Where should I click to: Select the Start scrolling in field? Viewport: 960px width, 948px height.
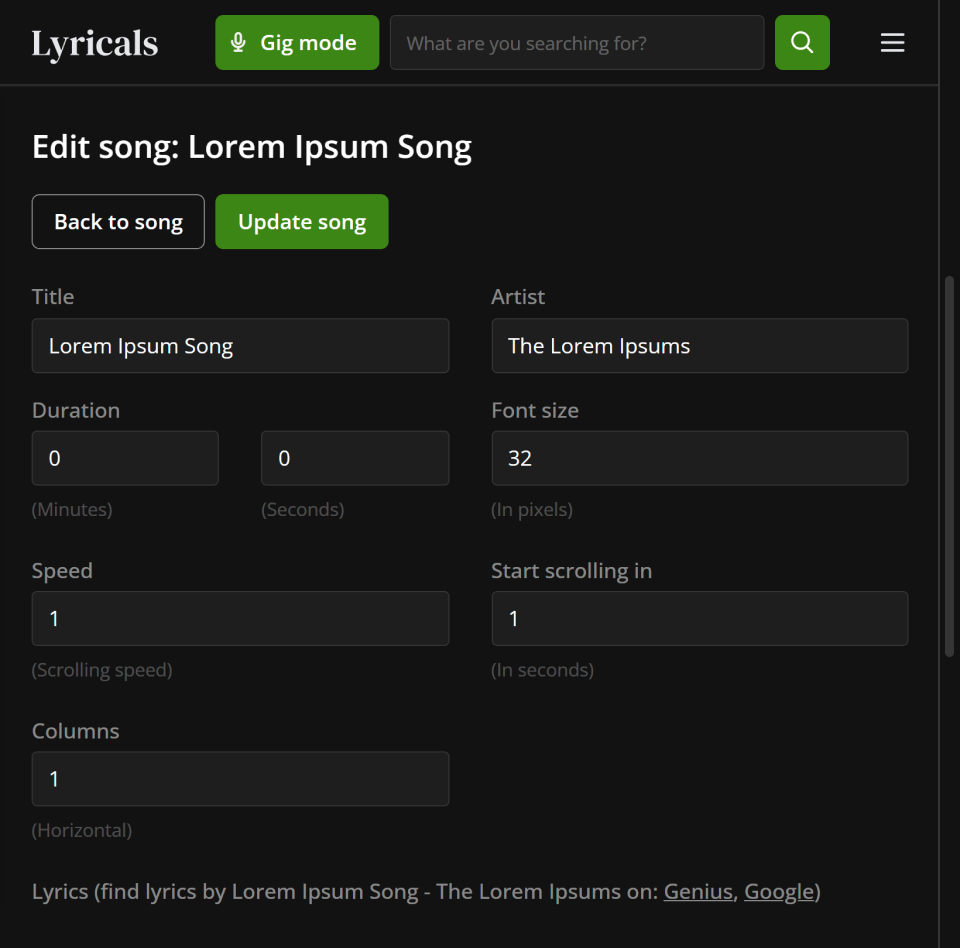point(699,619)
